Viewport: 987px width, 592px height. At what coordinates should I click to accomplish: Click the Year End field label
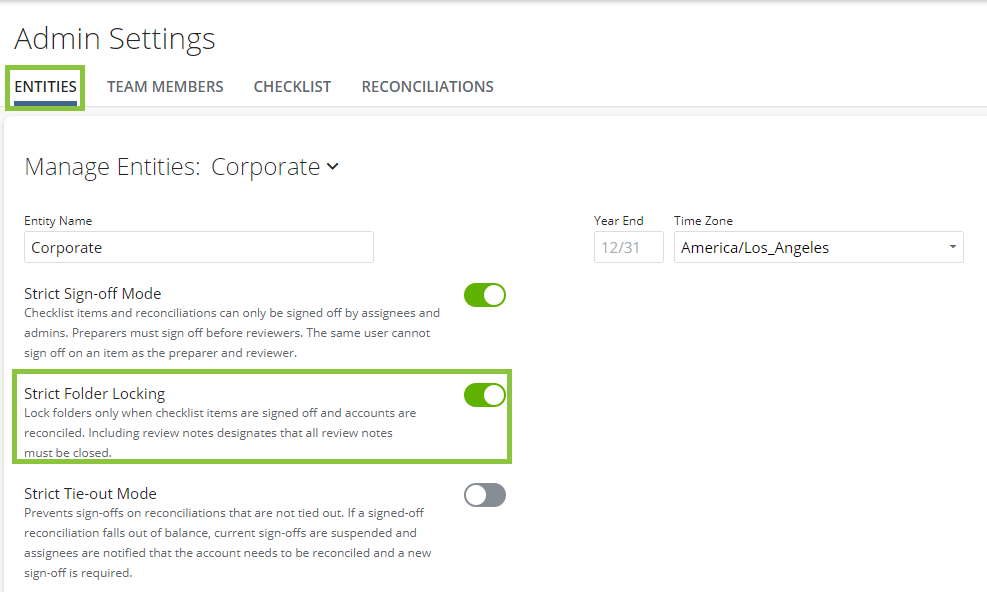pyautogui.click(x=618, y=221)
